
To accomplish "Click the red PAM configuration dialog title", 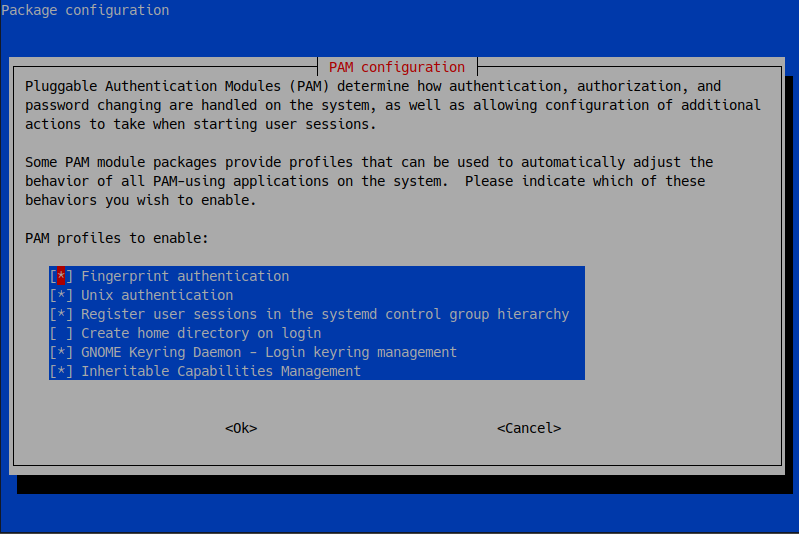I will [397, 67].
